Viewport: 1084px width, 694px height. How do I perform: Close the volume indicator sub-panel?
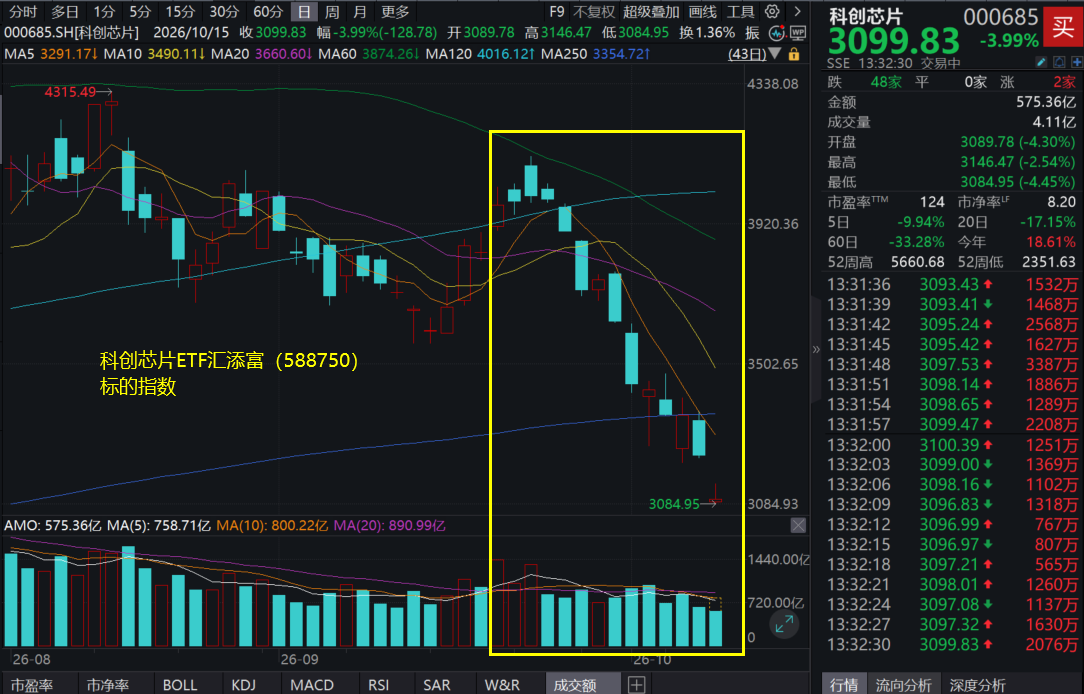point(798,525)
